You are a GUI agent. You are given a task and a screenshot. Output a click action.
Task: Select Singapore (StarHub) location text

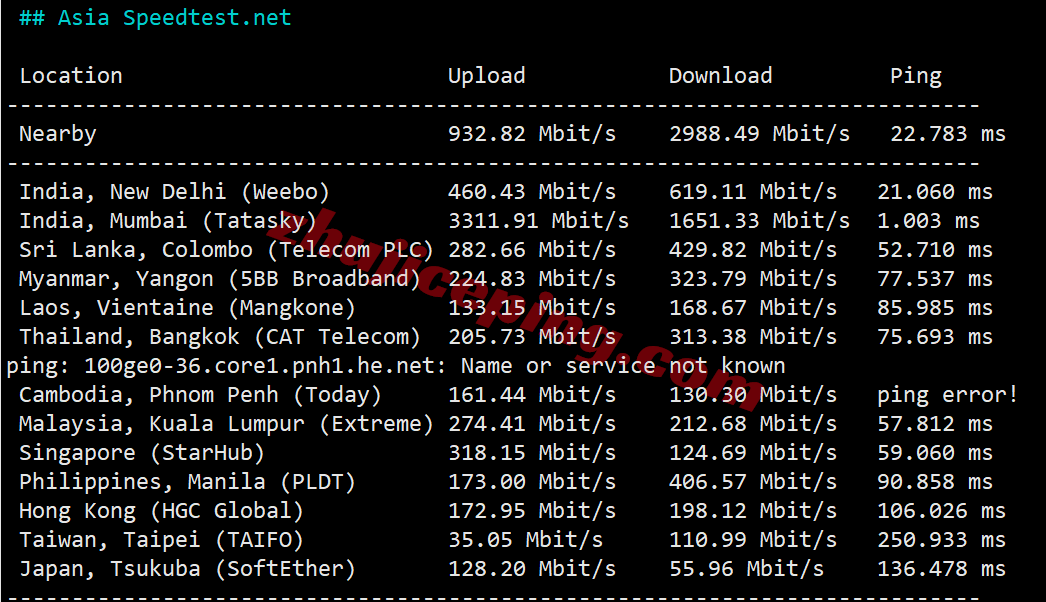[x=141, y=453]
